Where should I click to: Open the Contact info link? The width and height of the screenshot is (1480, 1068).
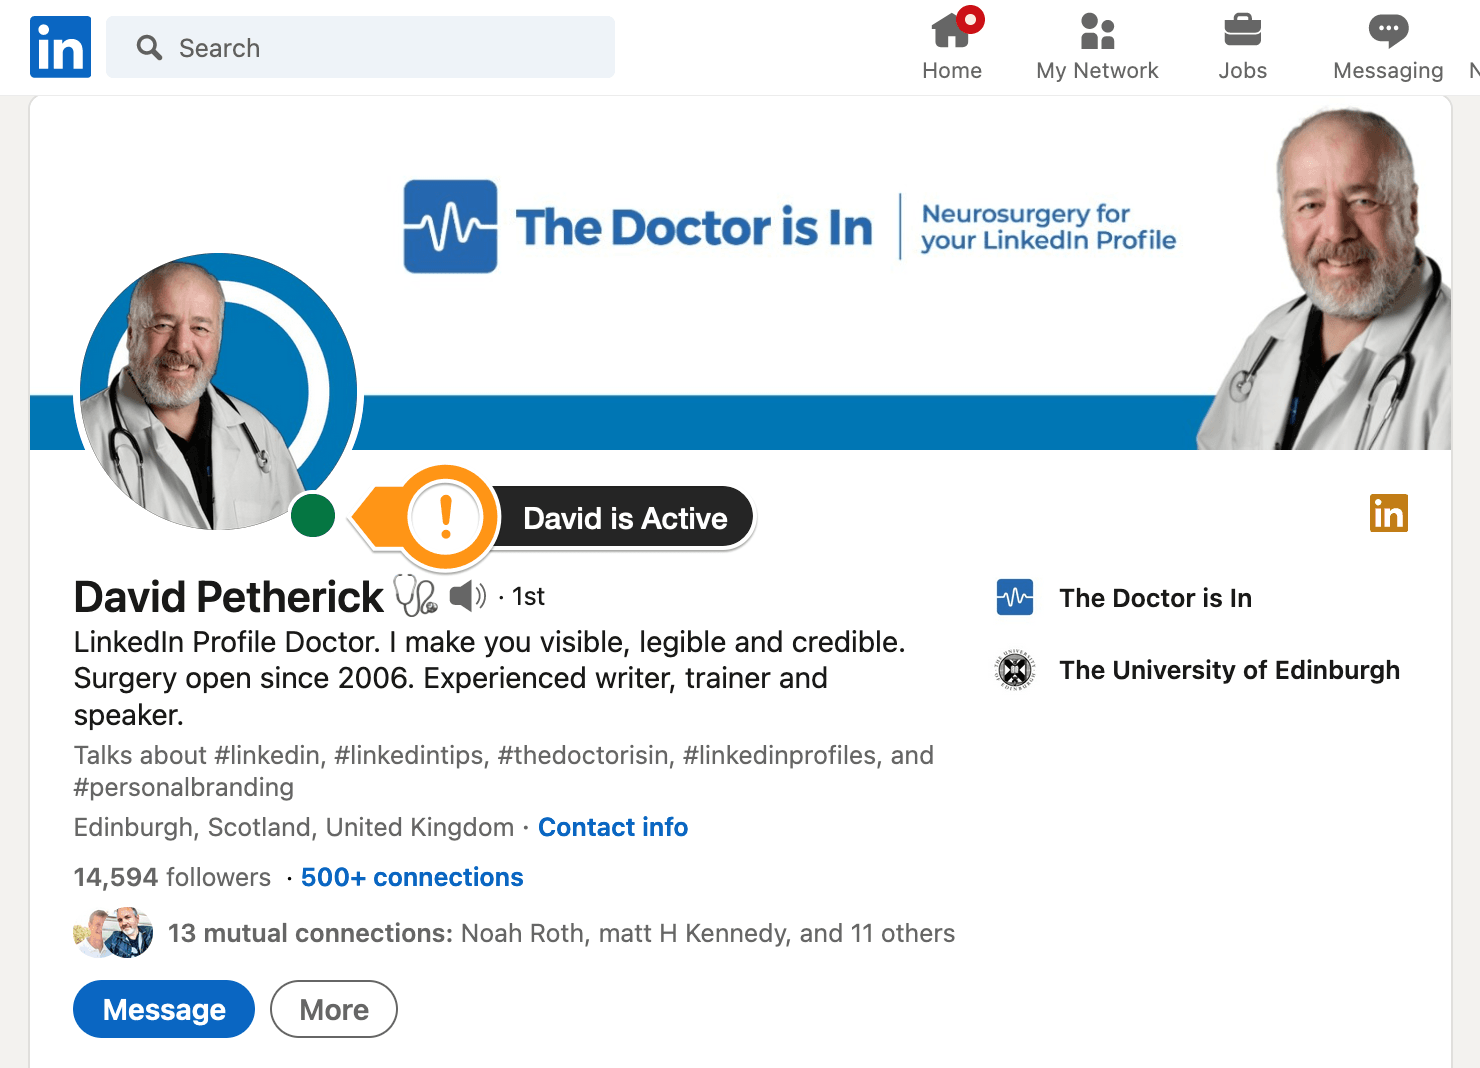coord(613,827)
